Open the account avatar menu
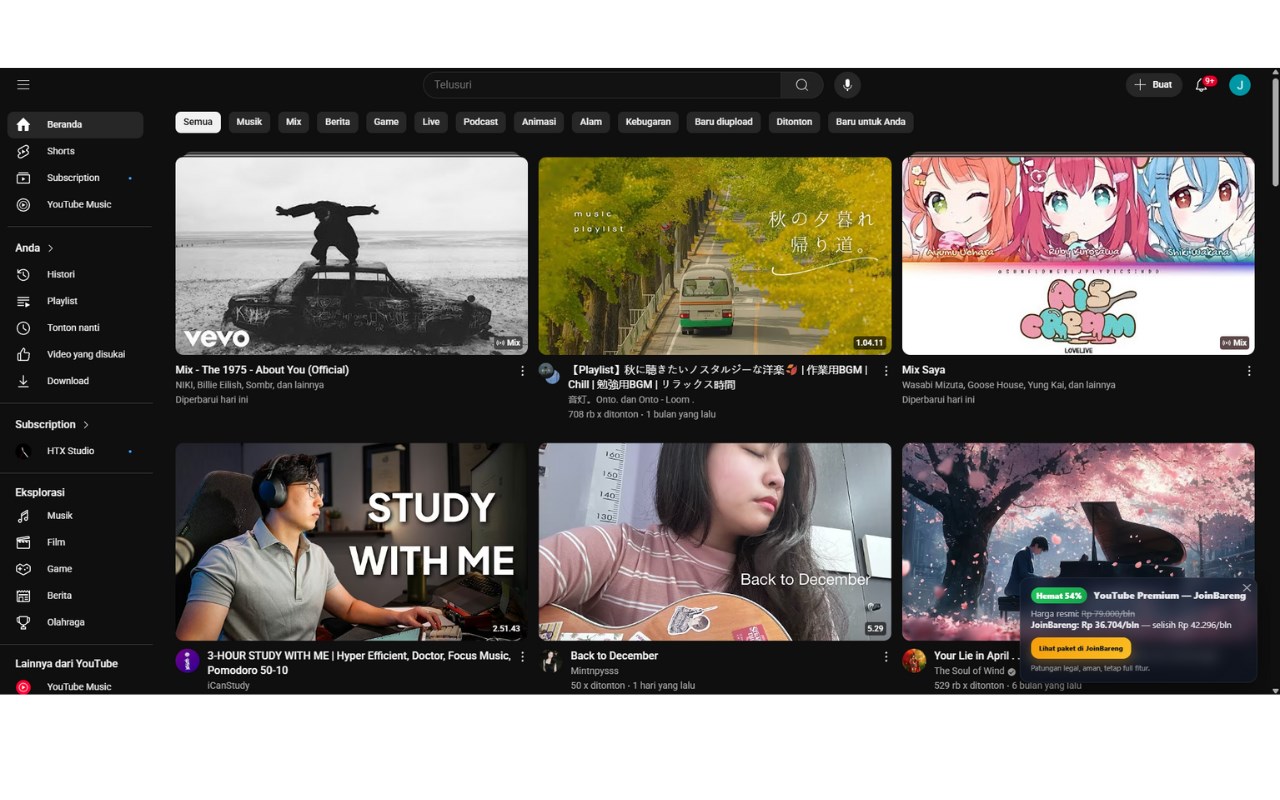 click(x=1240, y=85)
